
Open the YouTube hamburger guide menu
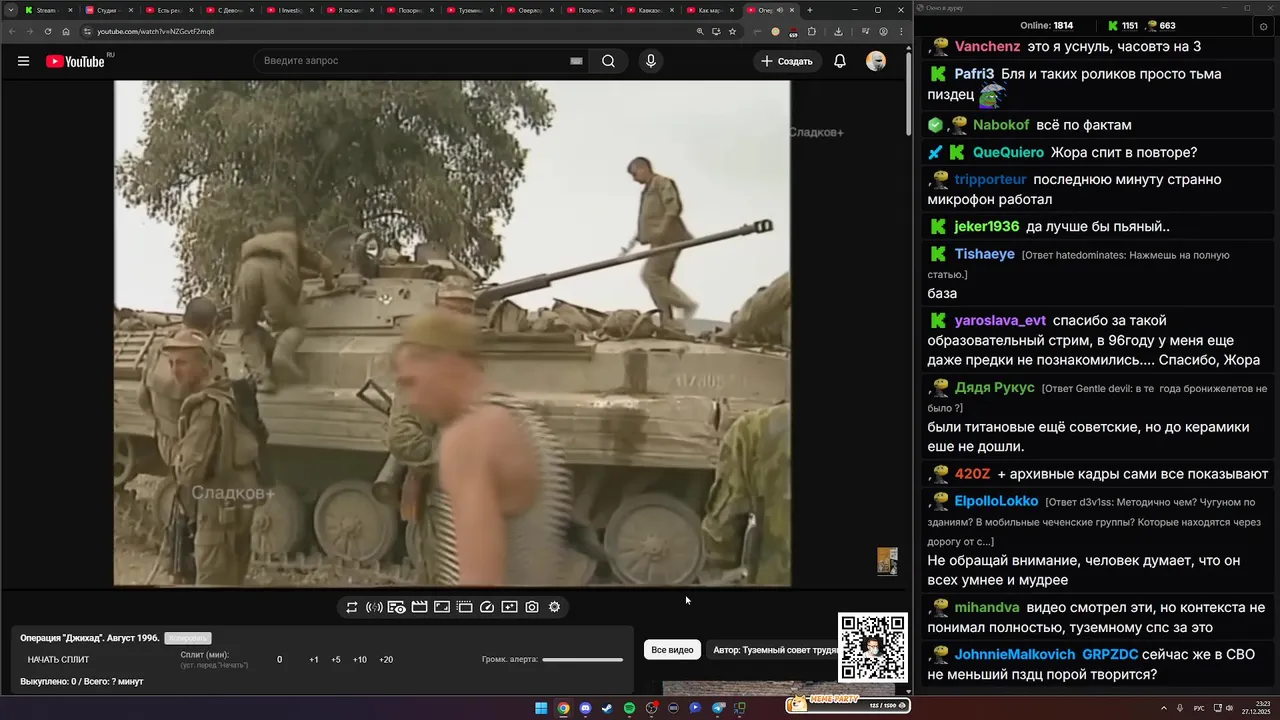point(23,61)
